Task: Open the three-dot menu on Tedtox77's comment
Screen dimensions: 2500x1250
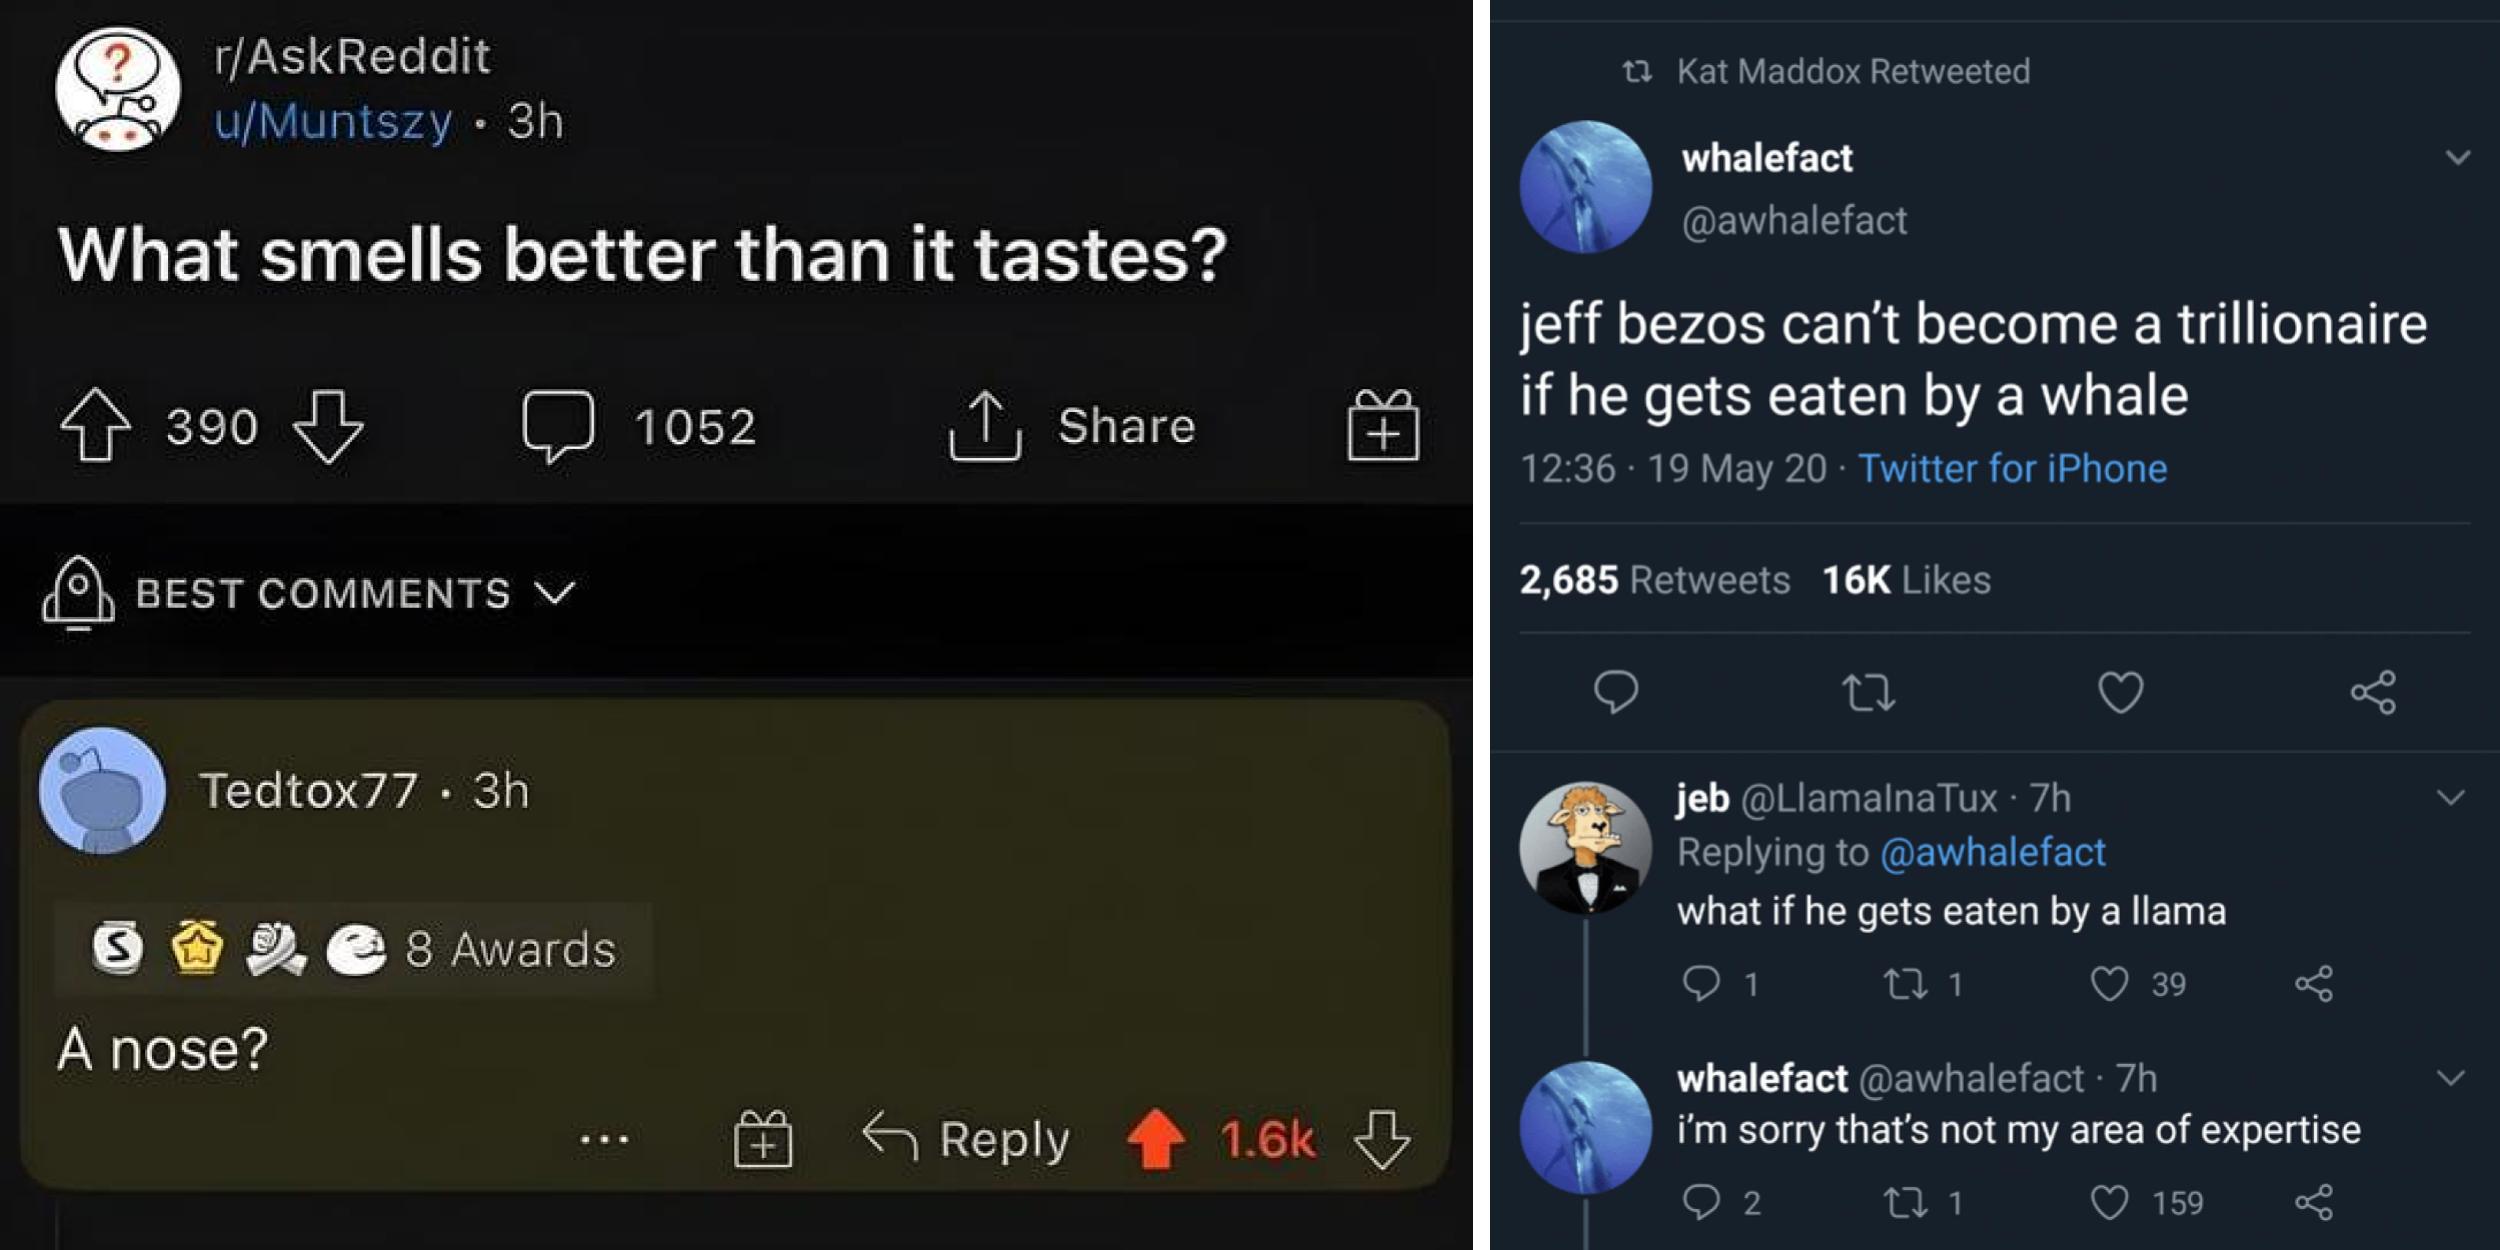Action: click(x=604, y=1139)
